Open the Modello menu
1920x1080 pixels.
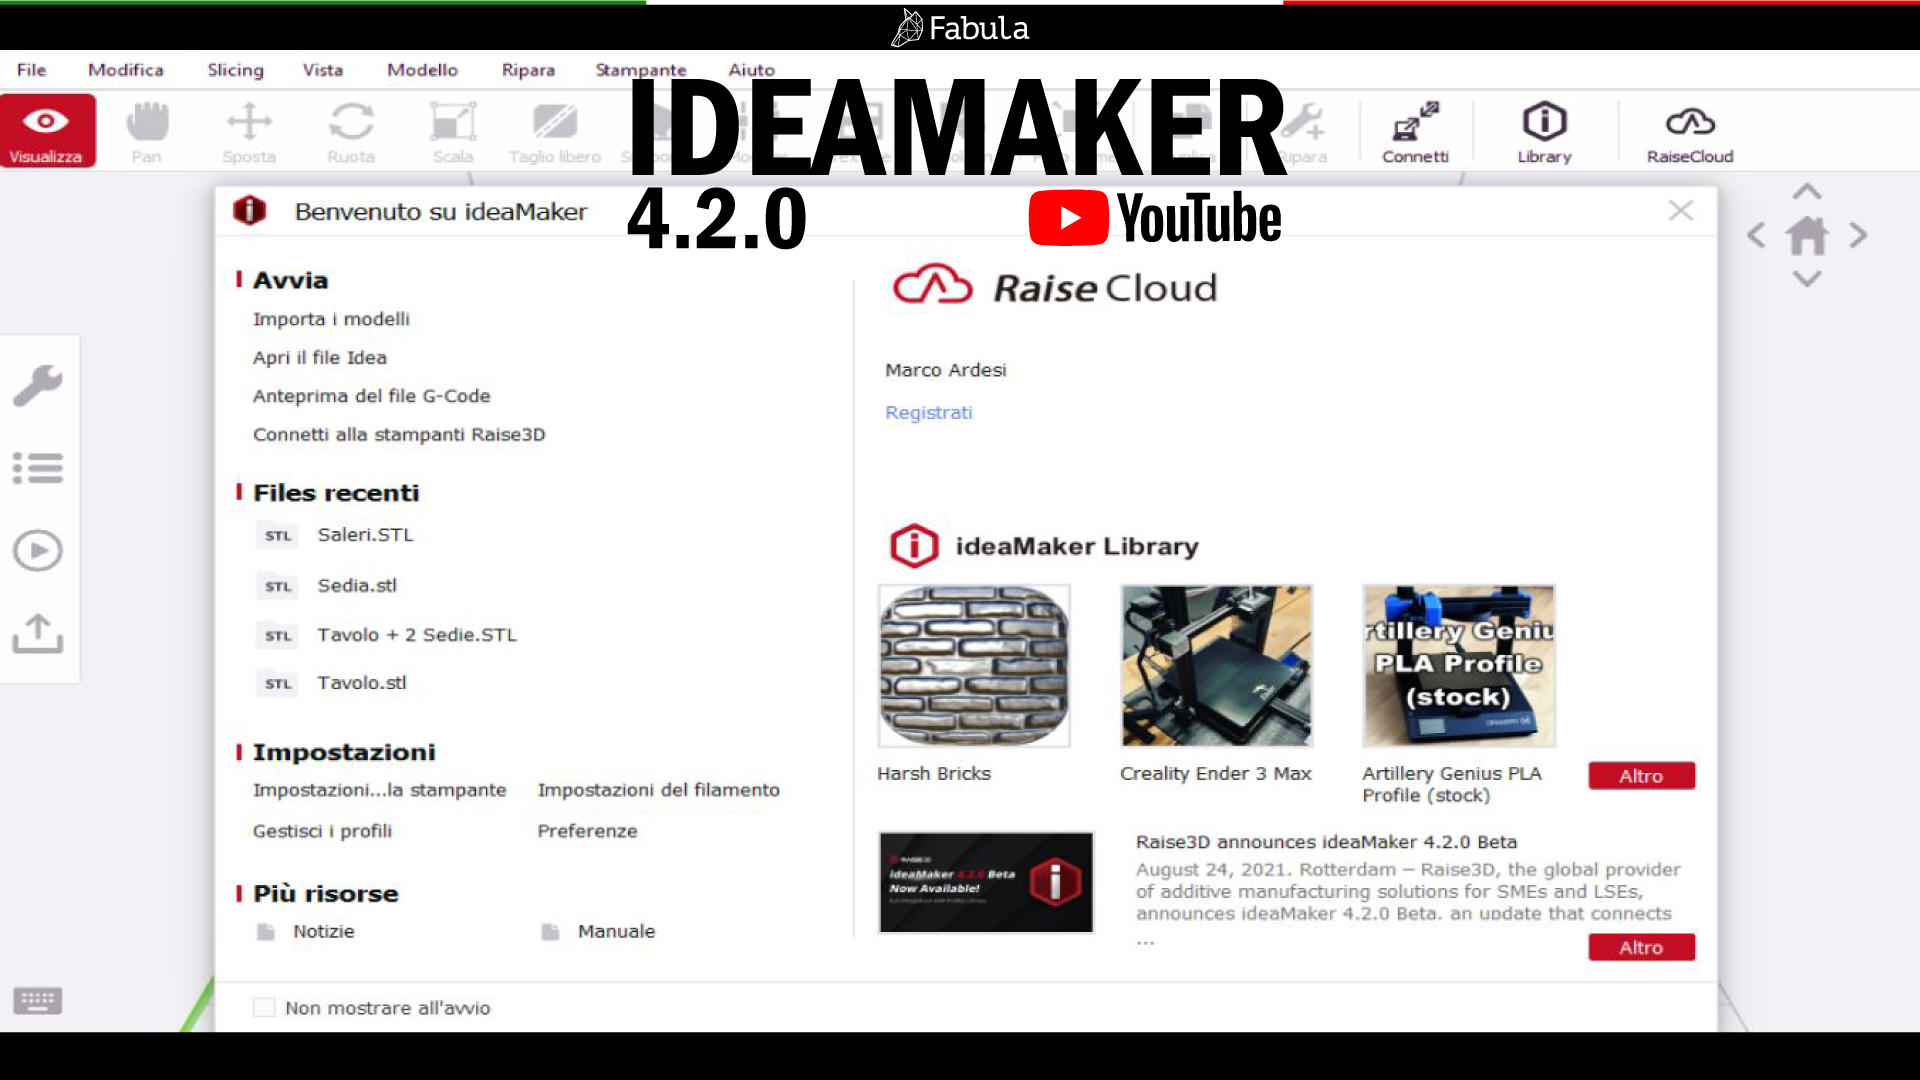(423, 70)
